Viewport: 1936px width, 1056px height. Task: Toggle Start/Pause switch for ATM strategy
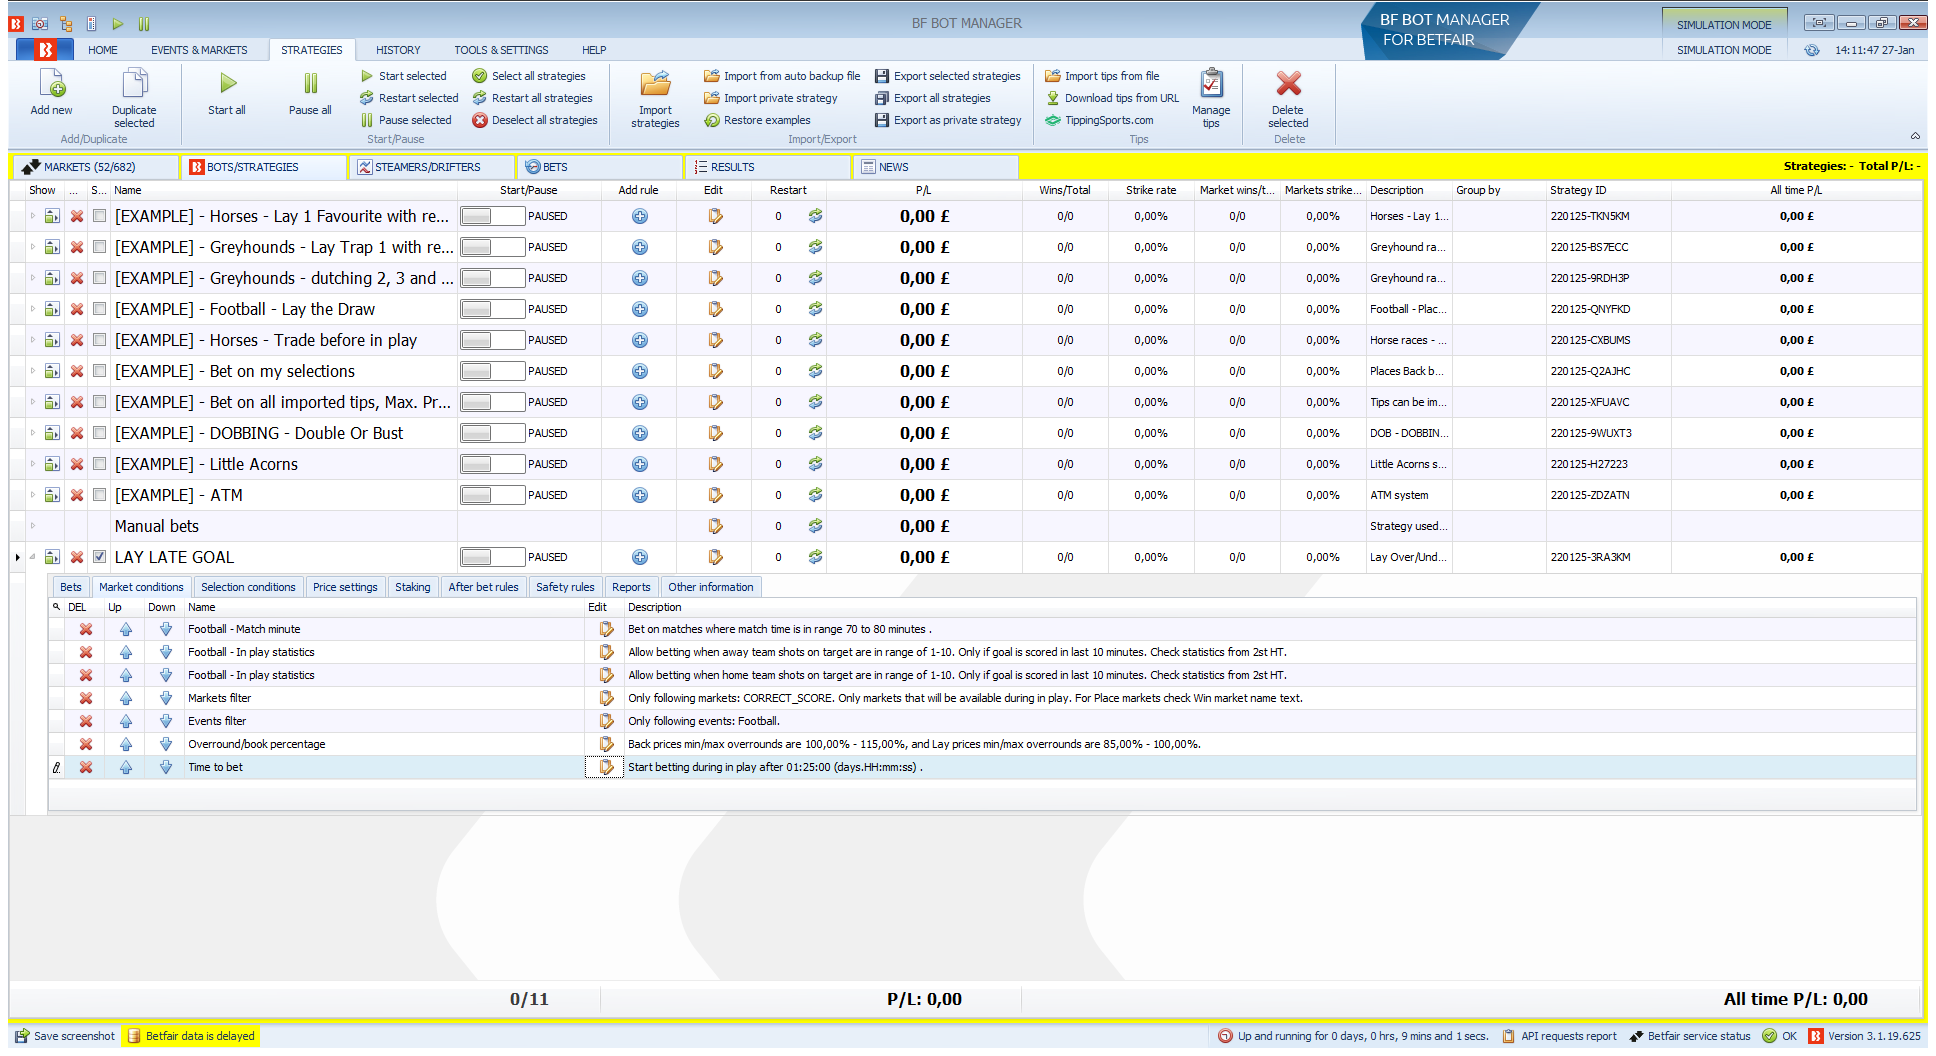click(492, 495)
